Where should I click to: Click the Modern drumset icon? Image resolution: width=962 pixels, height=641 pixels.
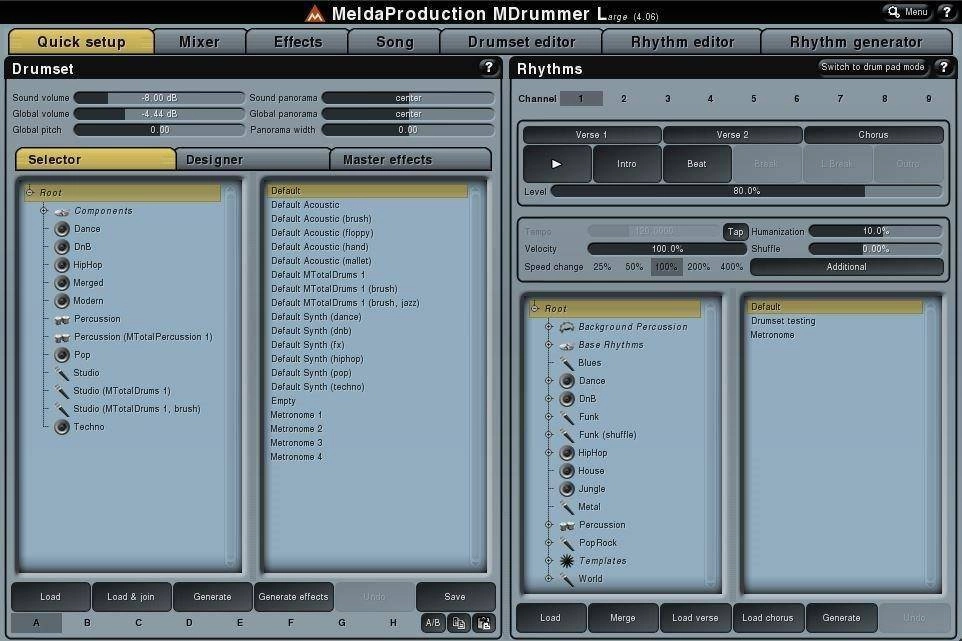[62, 301]
